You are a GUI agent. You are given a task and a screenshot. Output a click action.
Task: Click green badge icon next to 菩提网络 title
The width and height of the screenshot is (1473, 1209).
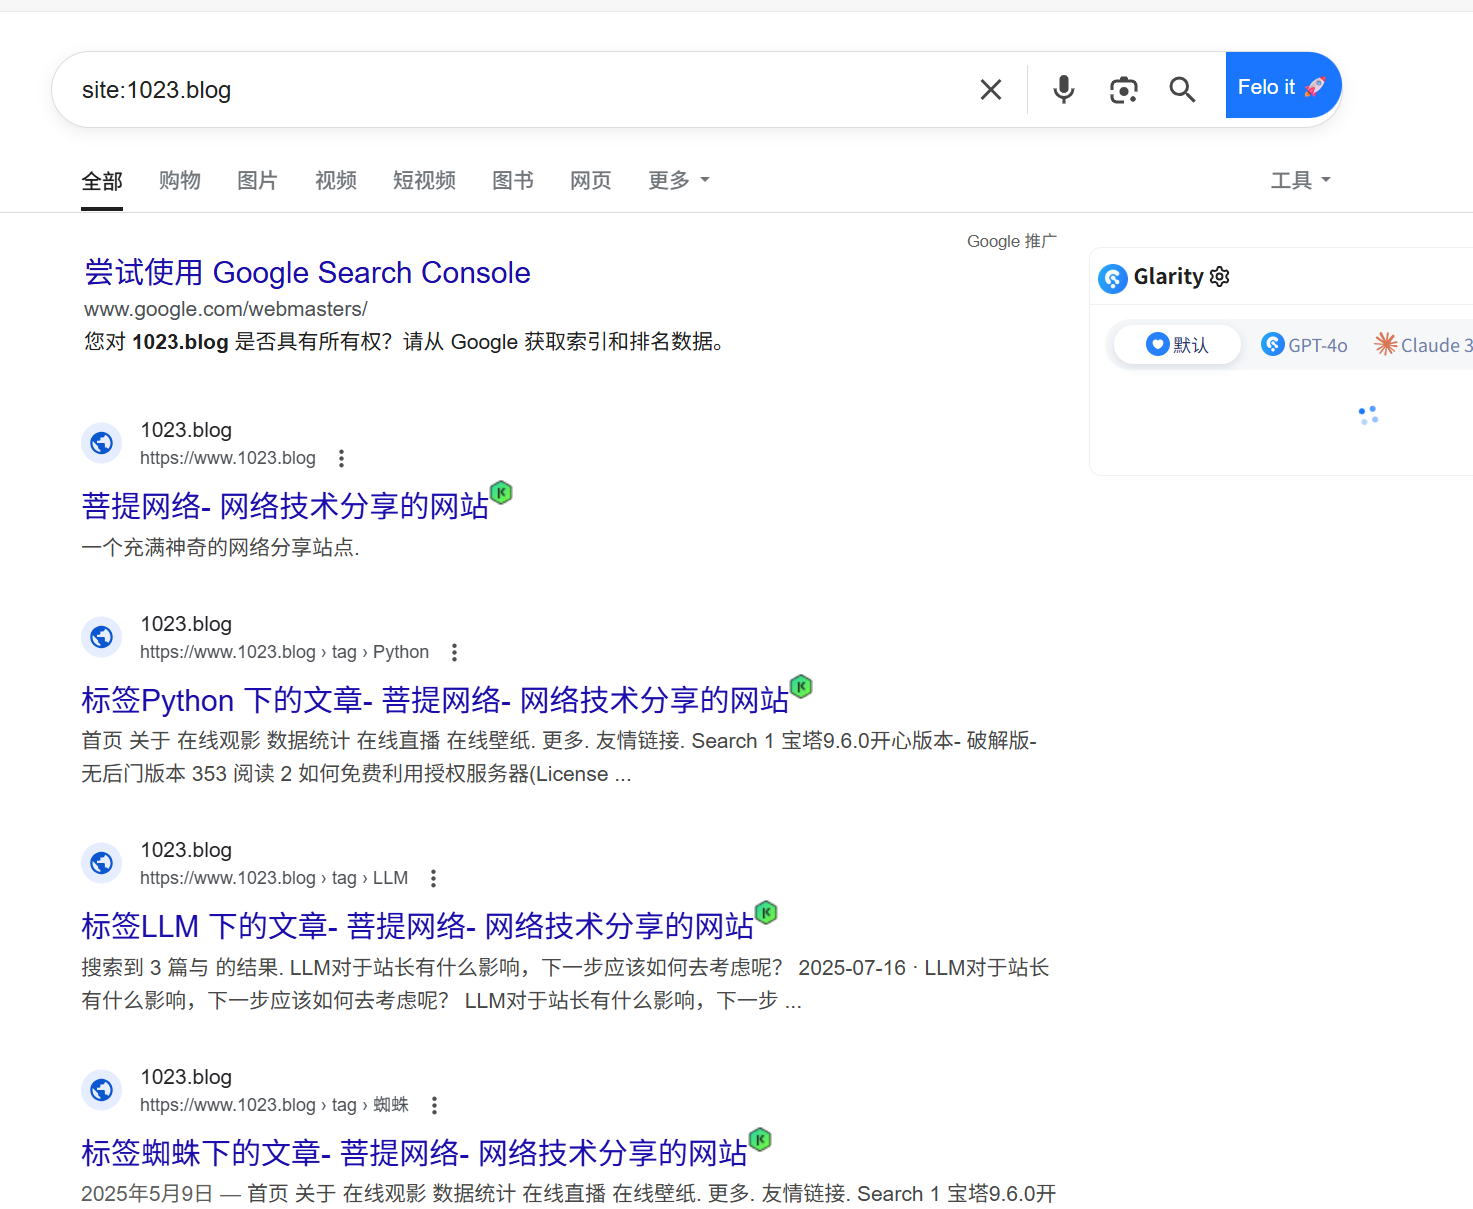501,492
